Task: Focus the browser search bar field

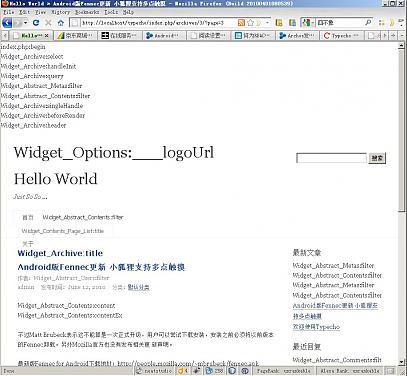Action: click(340, 23)
